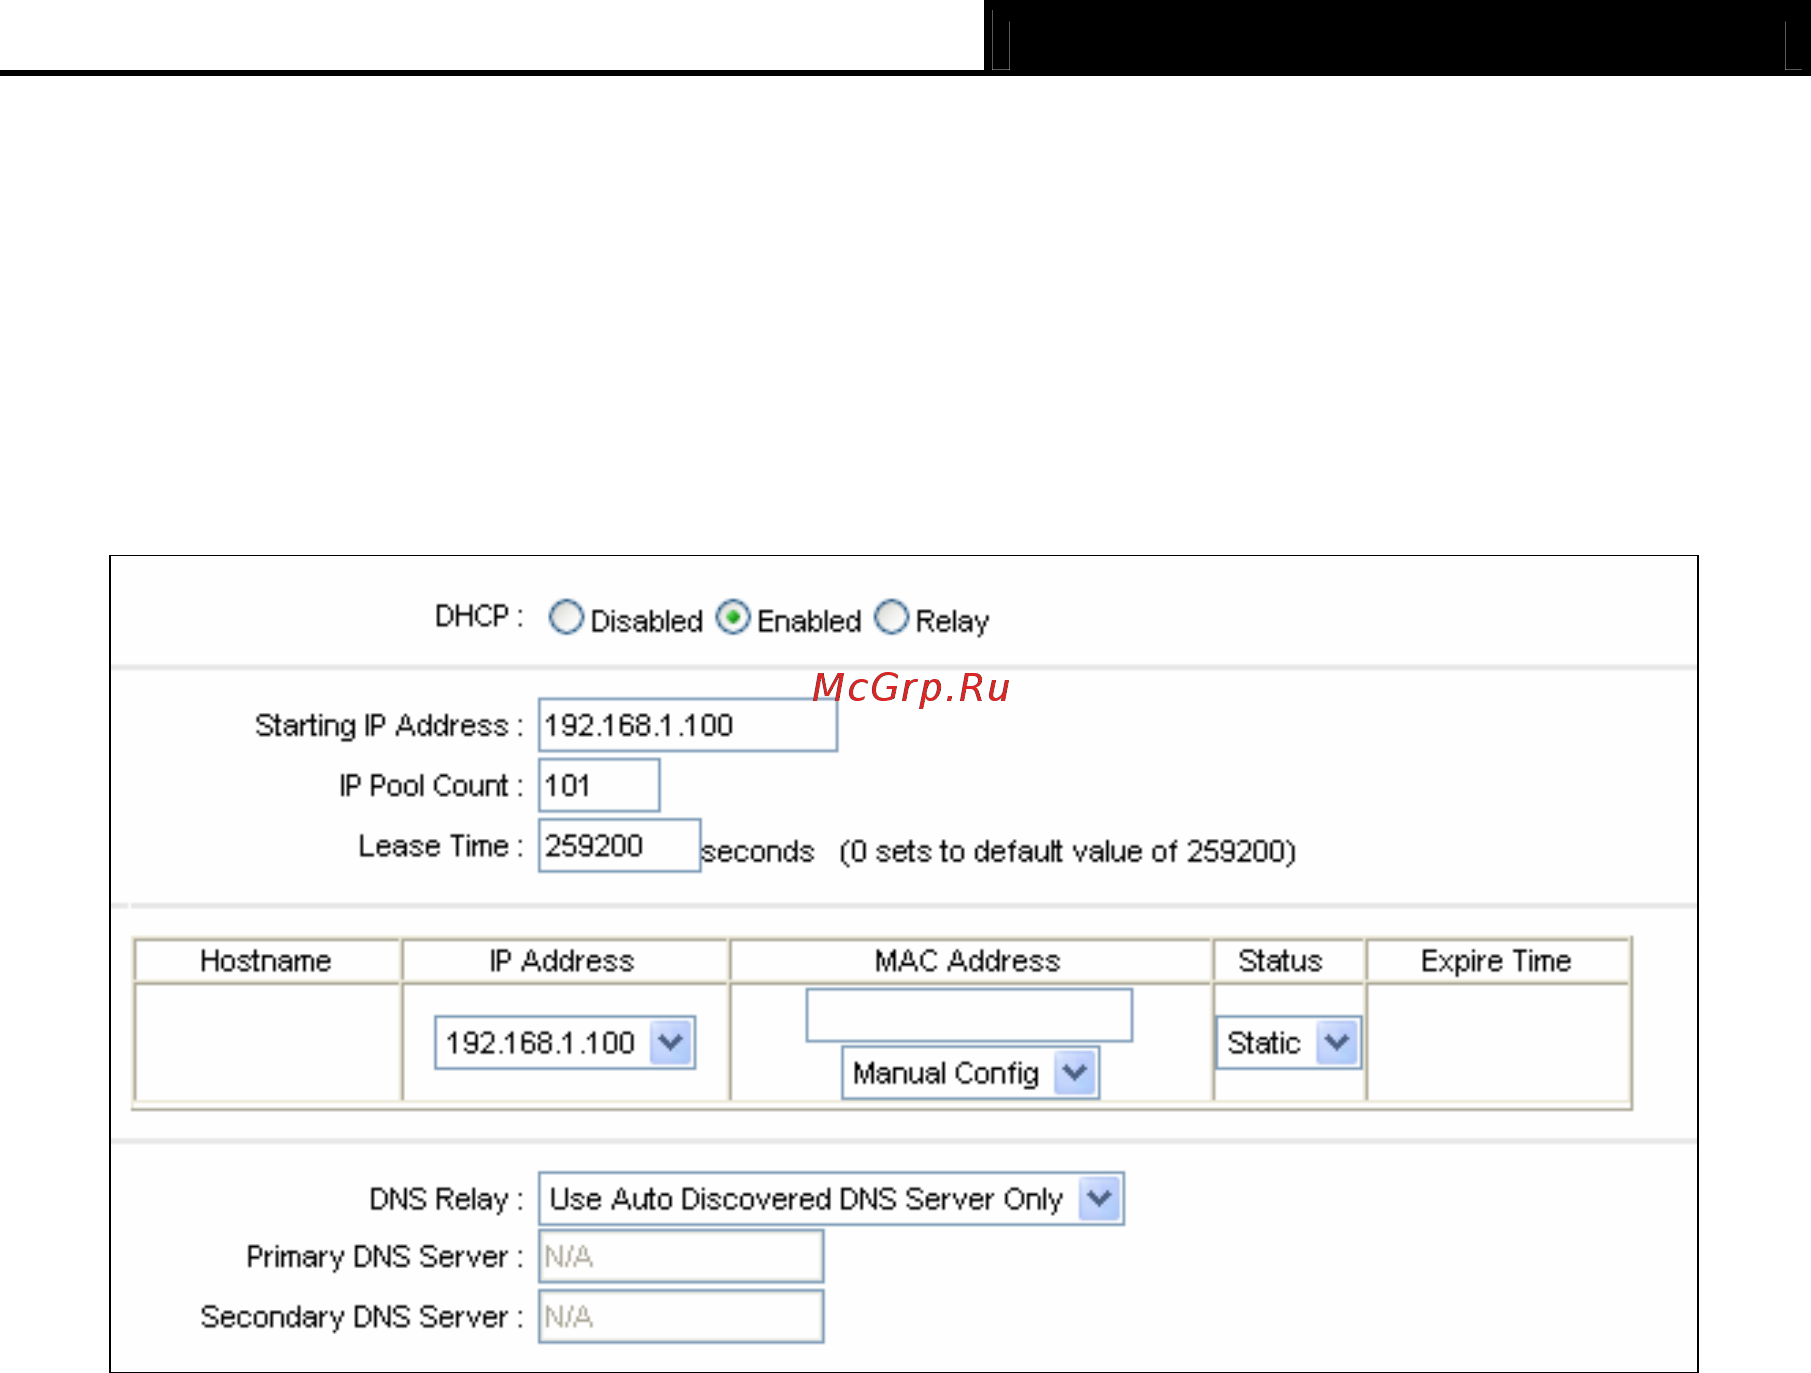Click the default value 259200 note
Viewport: 1811px width, 1373px height.
coord(1067,851)
